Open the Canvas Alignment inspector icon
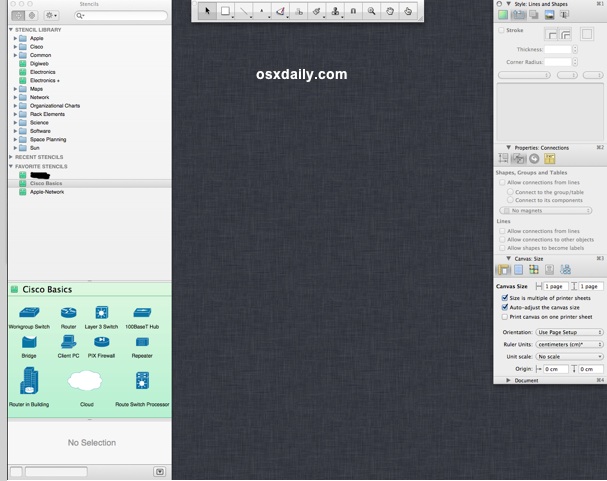The height and width of the screenshot is (481, 607). pyautogui.click(x=549, y=269)
